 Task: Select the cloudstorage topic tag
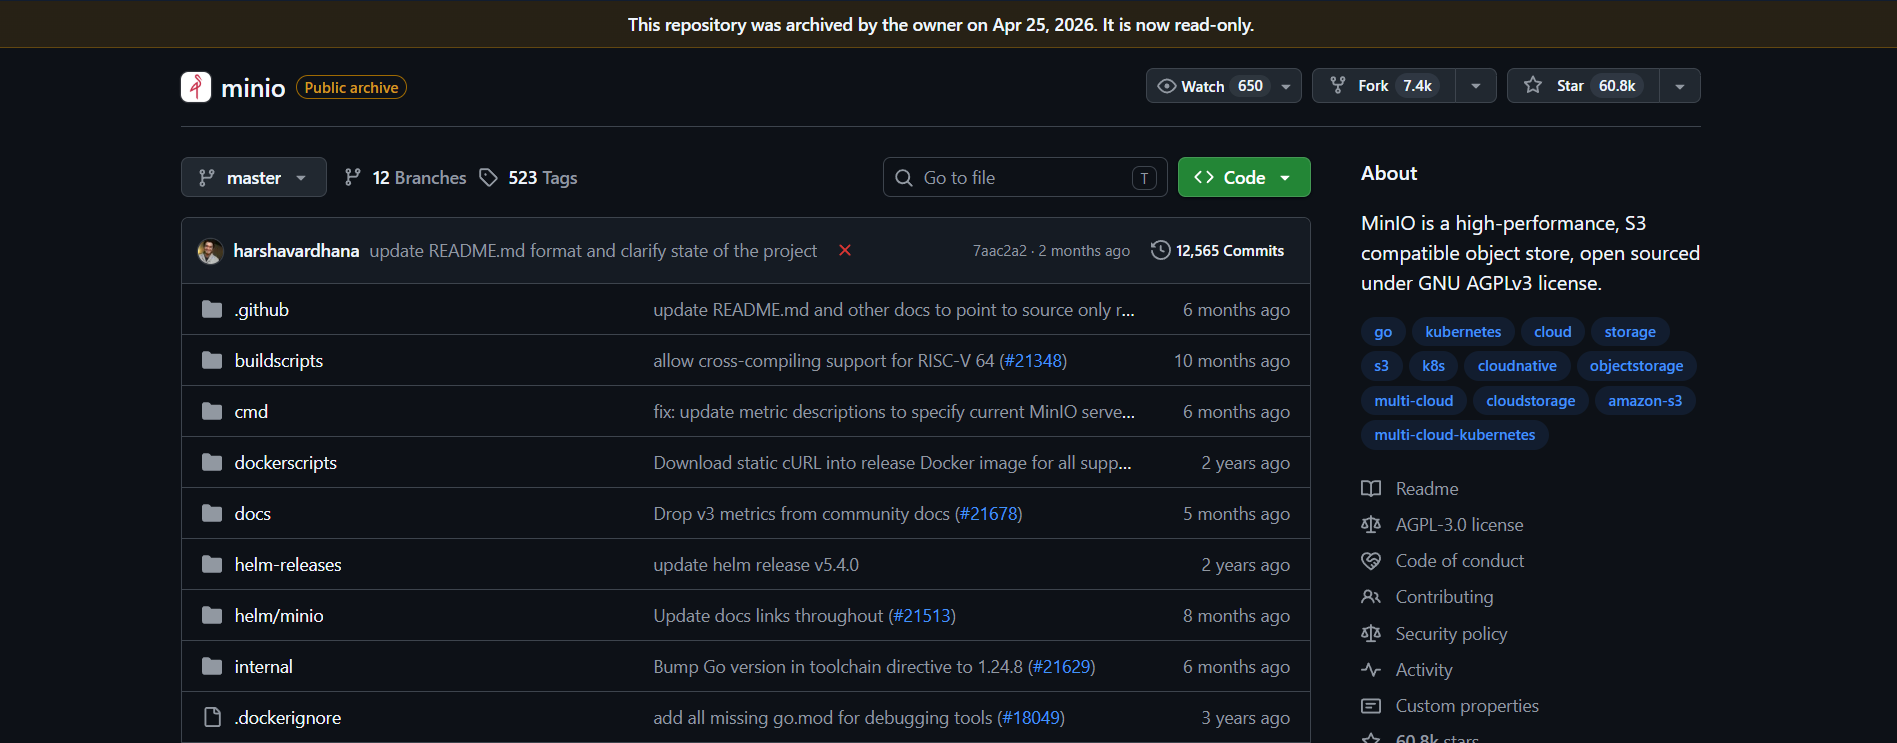click(1531, 401)
